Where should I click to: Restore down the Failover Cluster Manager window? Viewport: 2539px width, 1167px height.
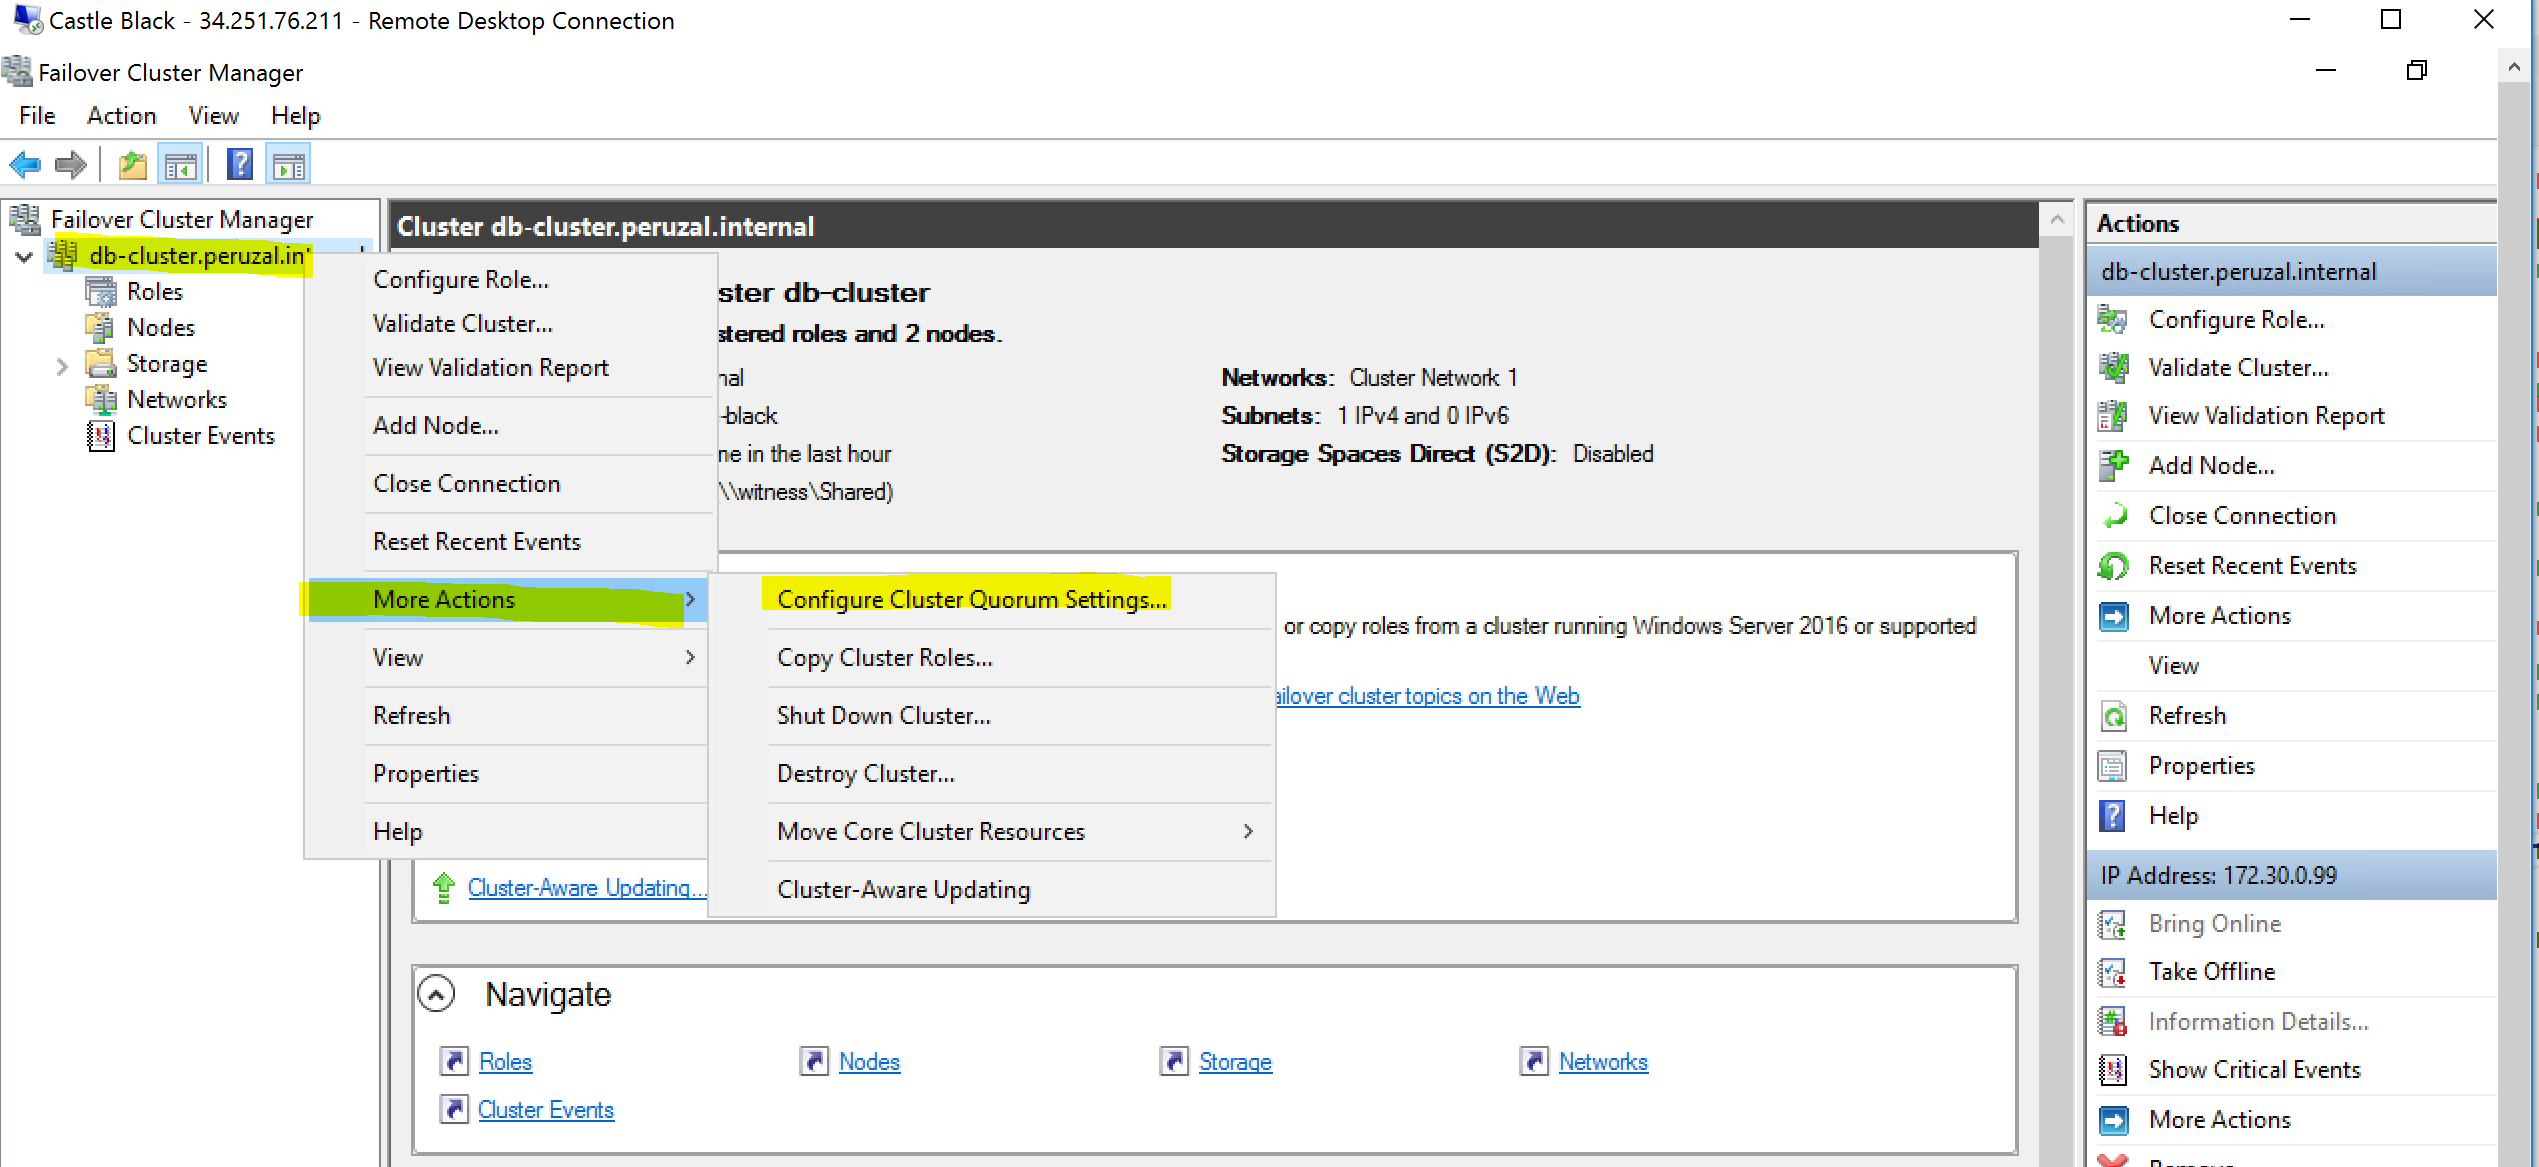click(2417, 71)
